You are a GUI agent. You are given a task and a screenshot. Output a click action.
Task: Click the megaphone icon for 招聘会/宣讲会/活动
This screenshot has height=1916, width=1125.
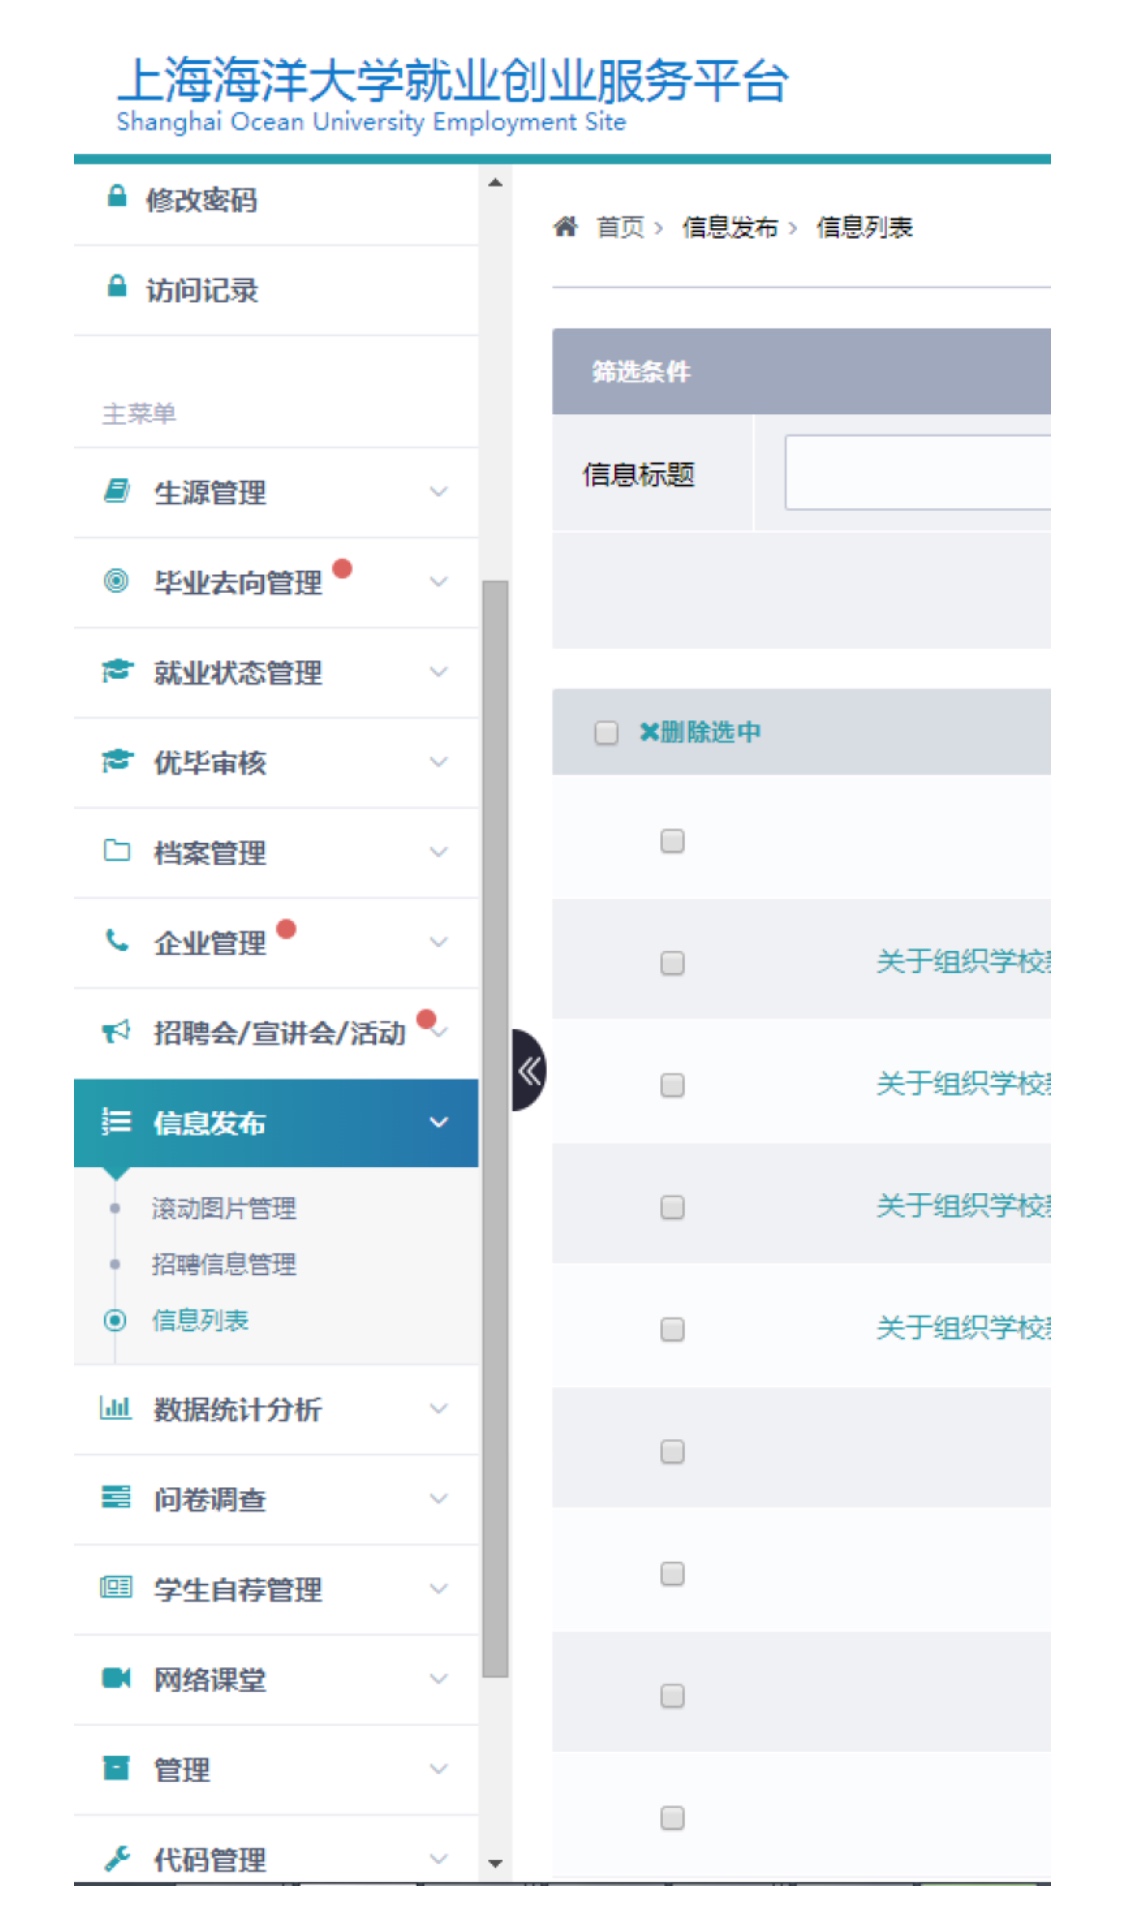[x=117, y=1031]
